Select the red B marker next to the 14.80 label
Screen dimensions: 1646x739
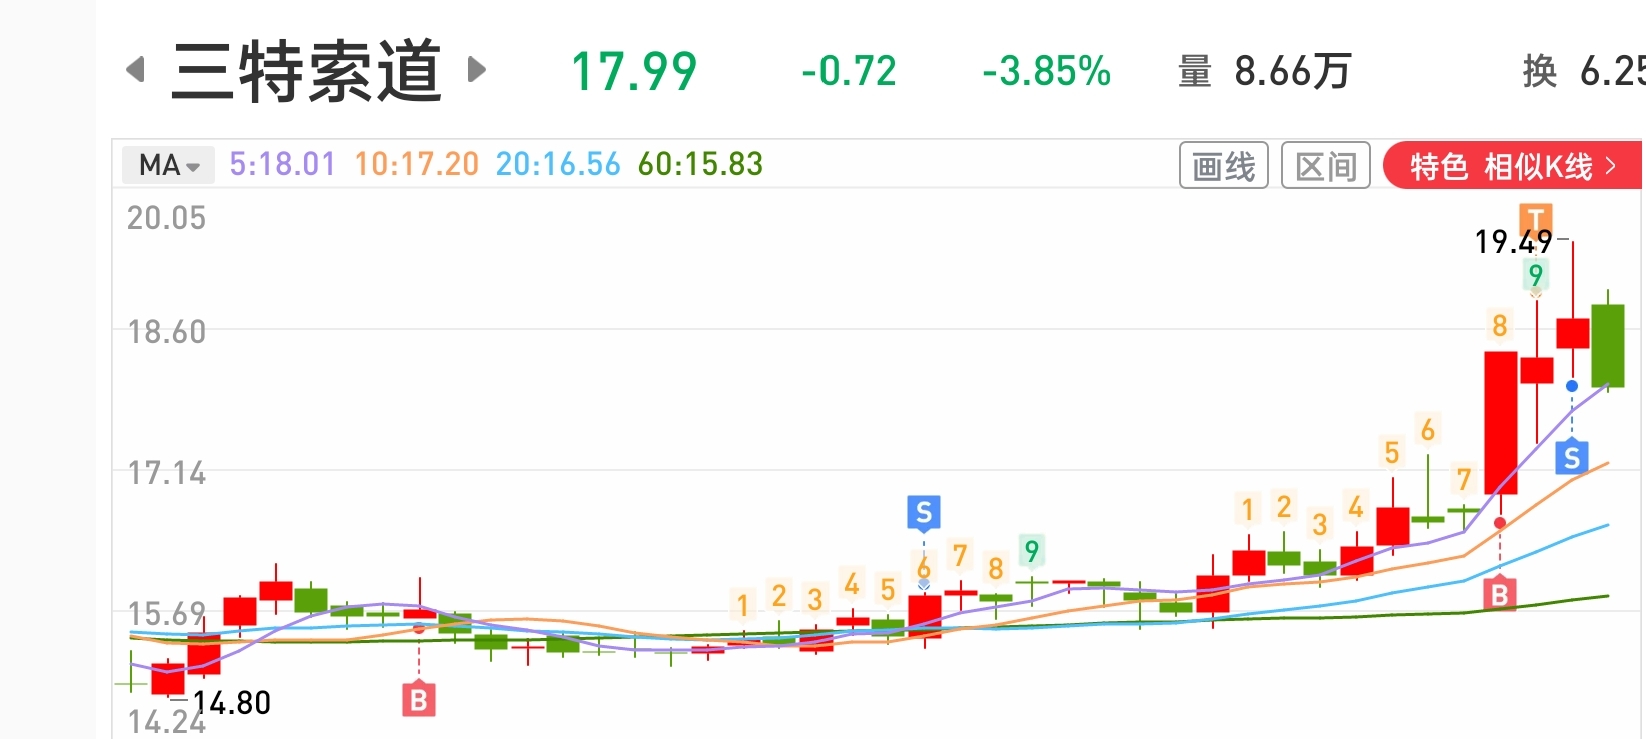[x=419, y=700]
